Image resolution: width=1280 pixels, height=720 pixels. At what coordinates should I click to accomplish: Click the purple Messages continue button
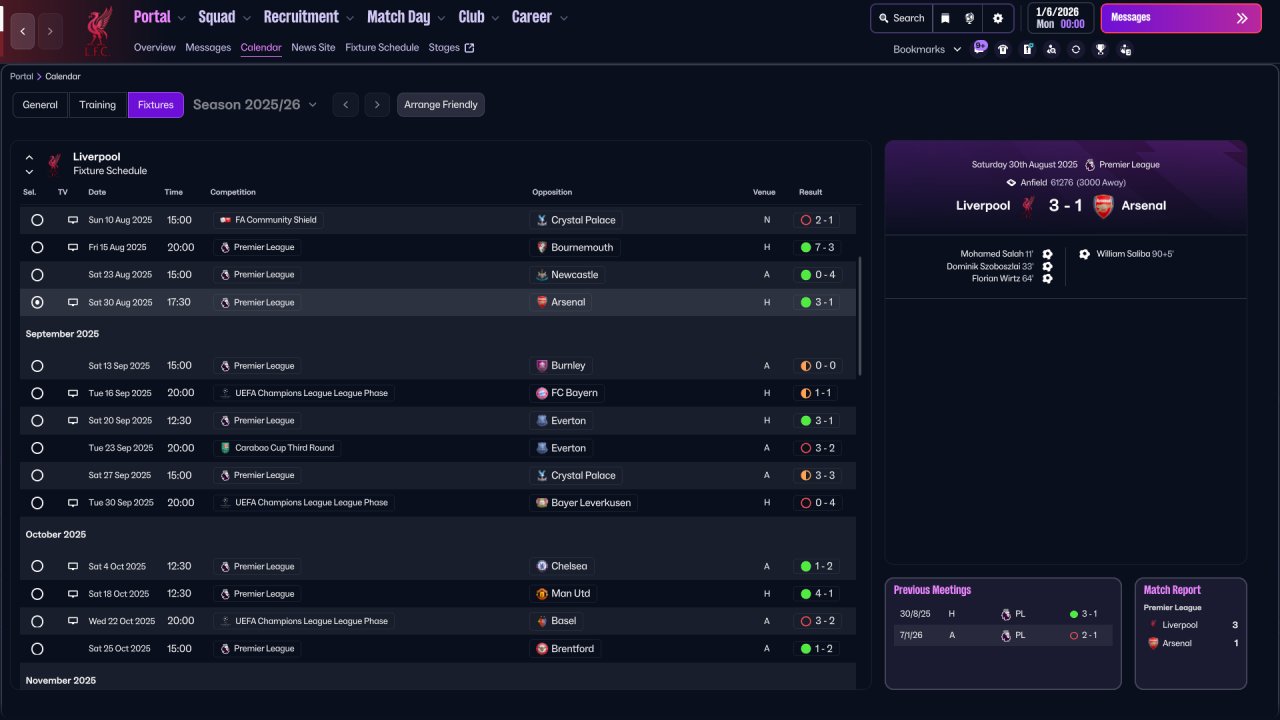1181,18
